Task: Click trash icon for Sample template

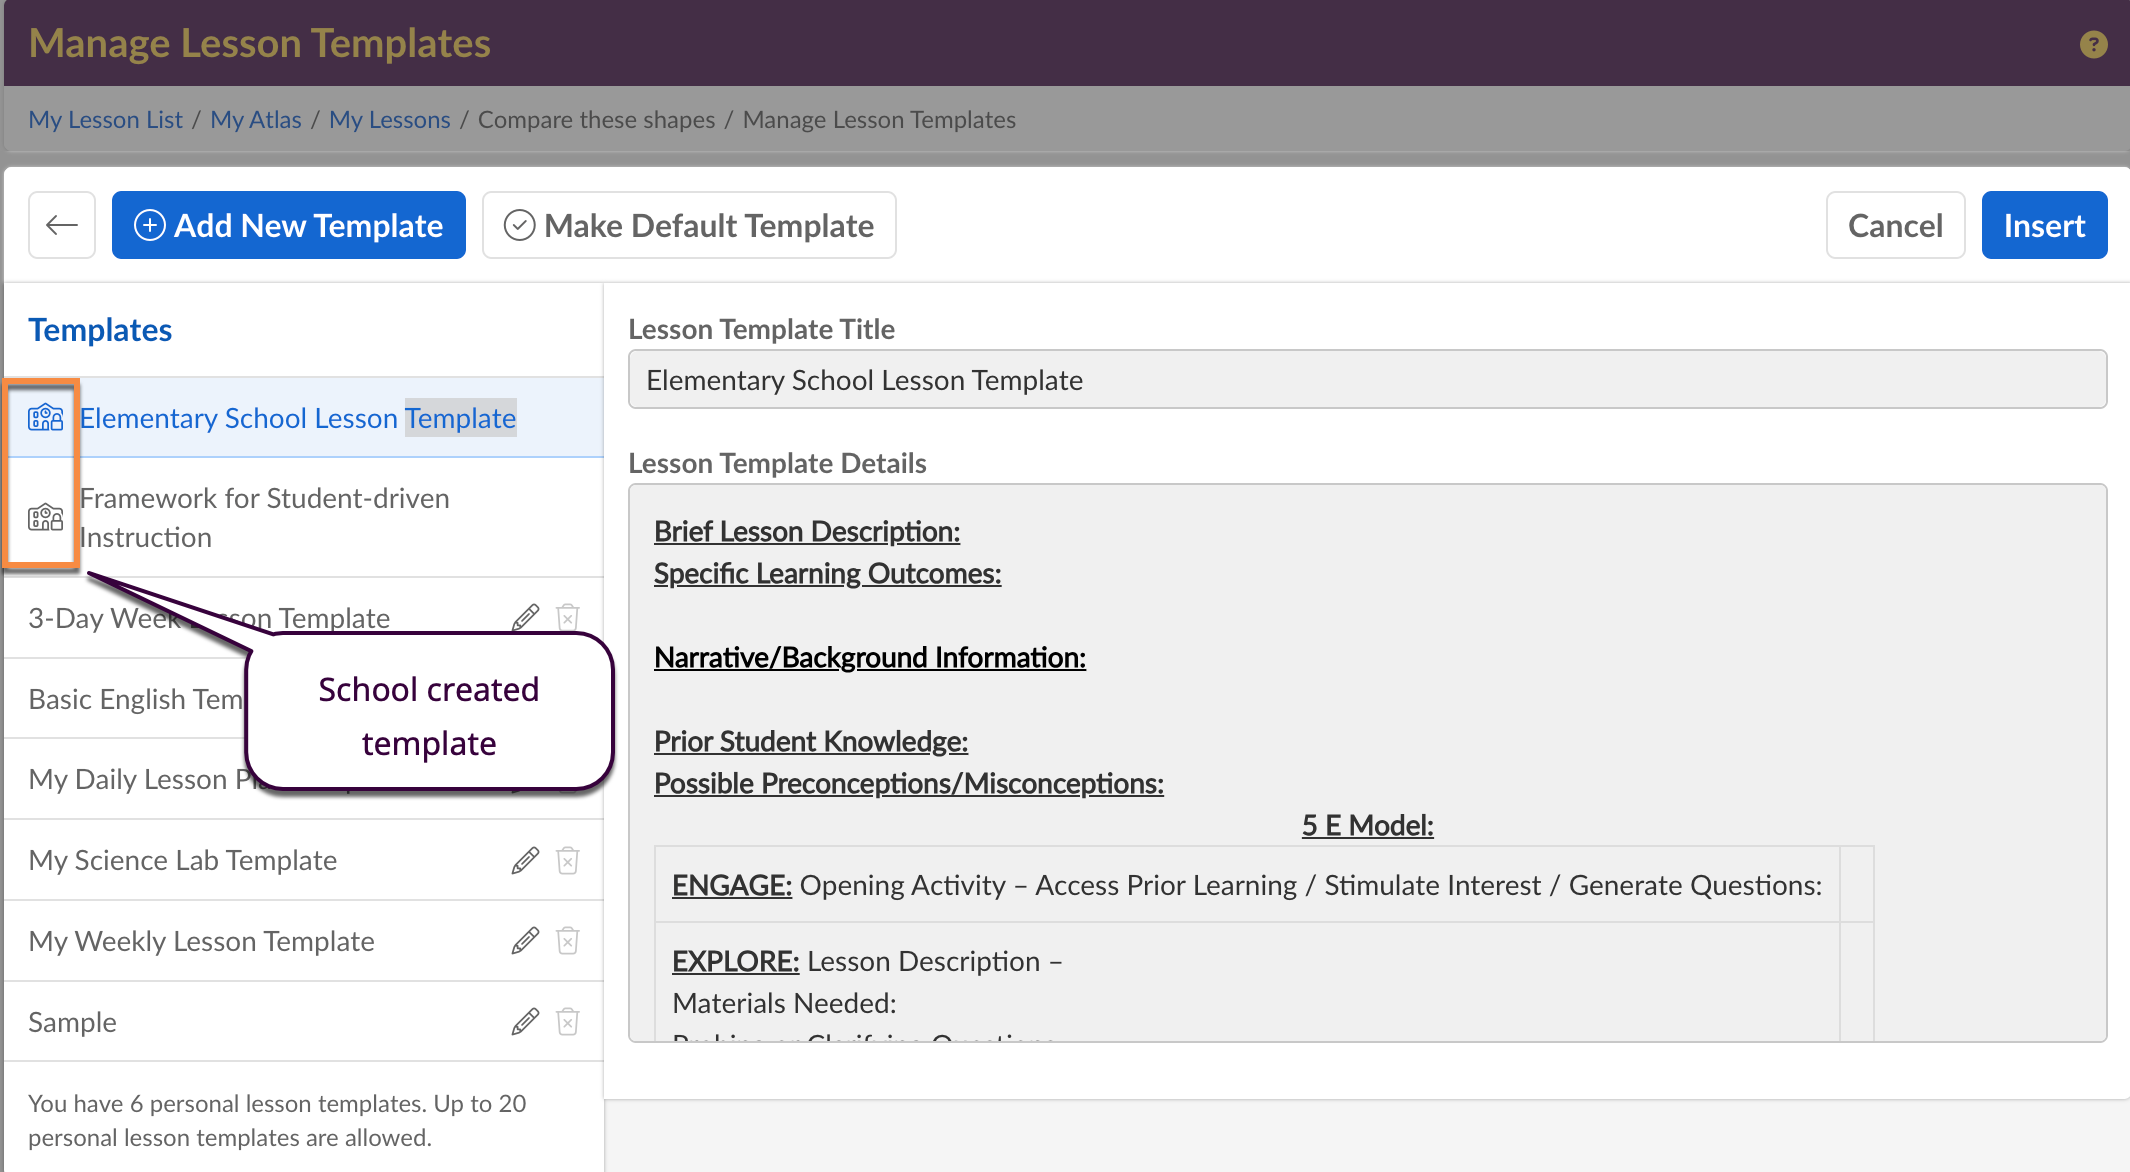Action: pyautogui.click(x=568, y=1022)
